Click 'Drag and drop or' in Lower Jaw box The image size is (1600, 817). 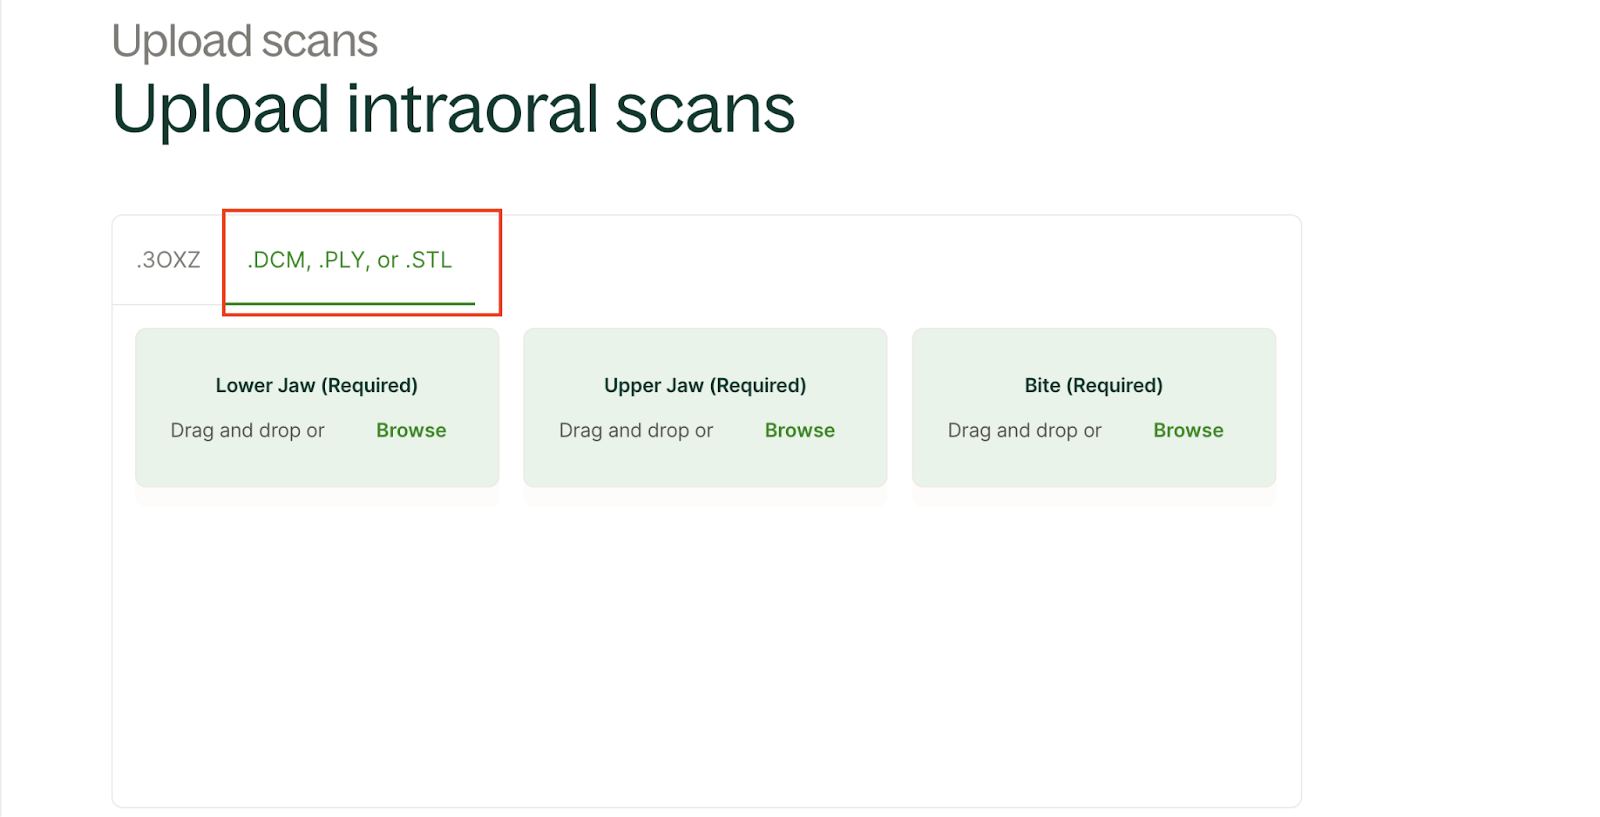point(247,430)
